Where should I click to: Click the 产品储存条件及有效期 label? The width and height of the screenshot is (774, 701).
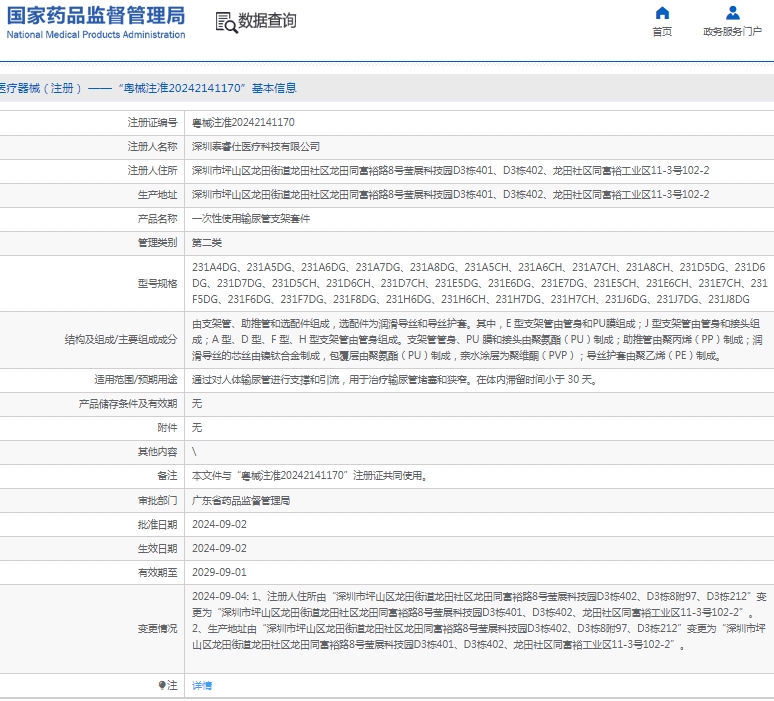(128, 404)
